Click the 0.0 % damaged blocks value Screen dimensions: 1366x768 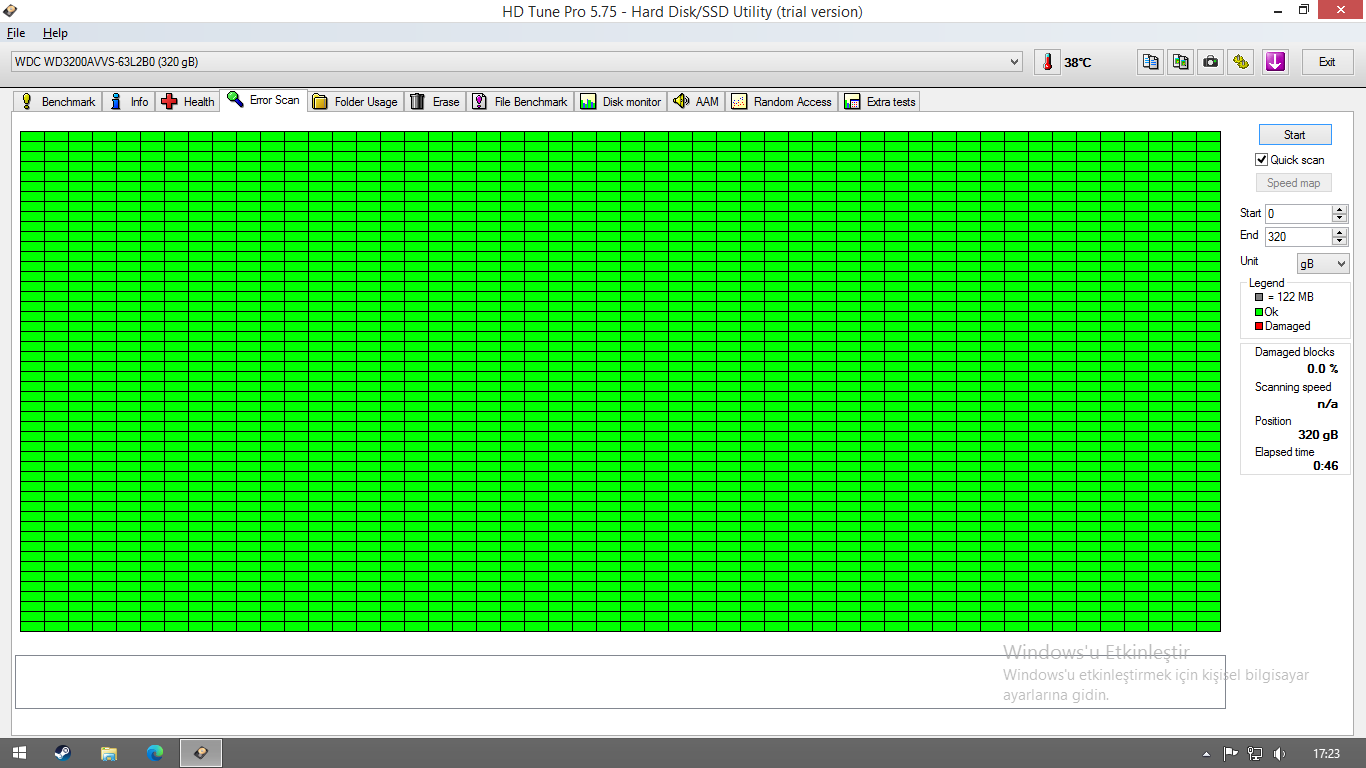pos(1322,369)
